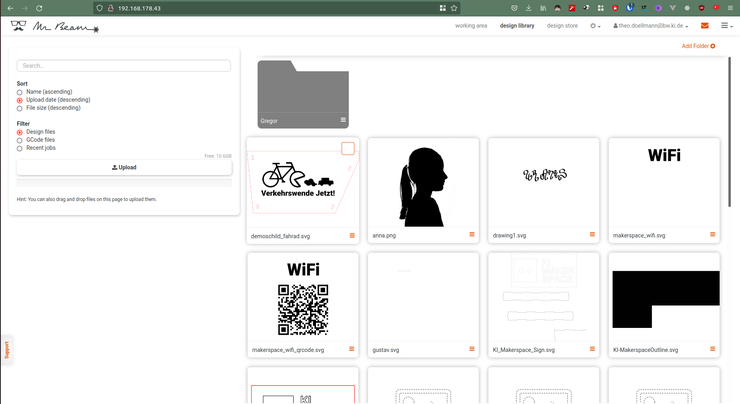The width and height of the screenshot is (740, 404).
Task: Click the Bitwarden shield extension icon
Action: pyautogui.click(x=630, y=8)
